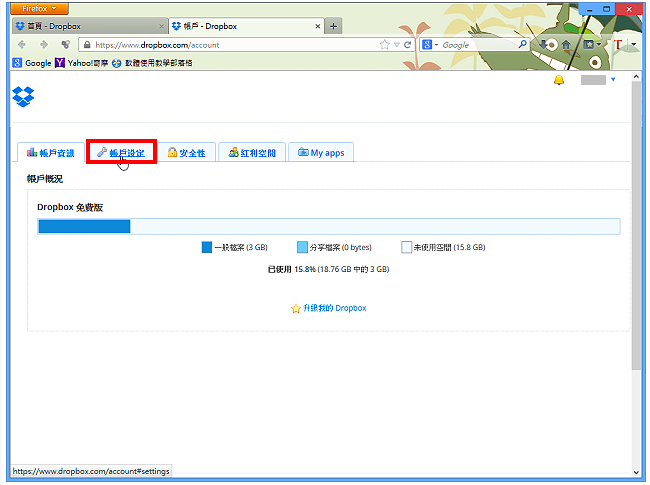The width and height of the screenshot is (650, 485).
Task: Open the 帳戶資訊 tab
Action: (x=51, y=153)
